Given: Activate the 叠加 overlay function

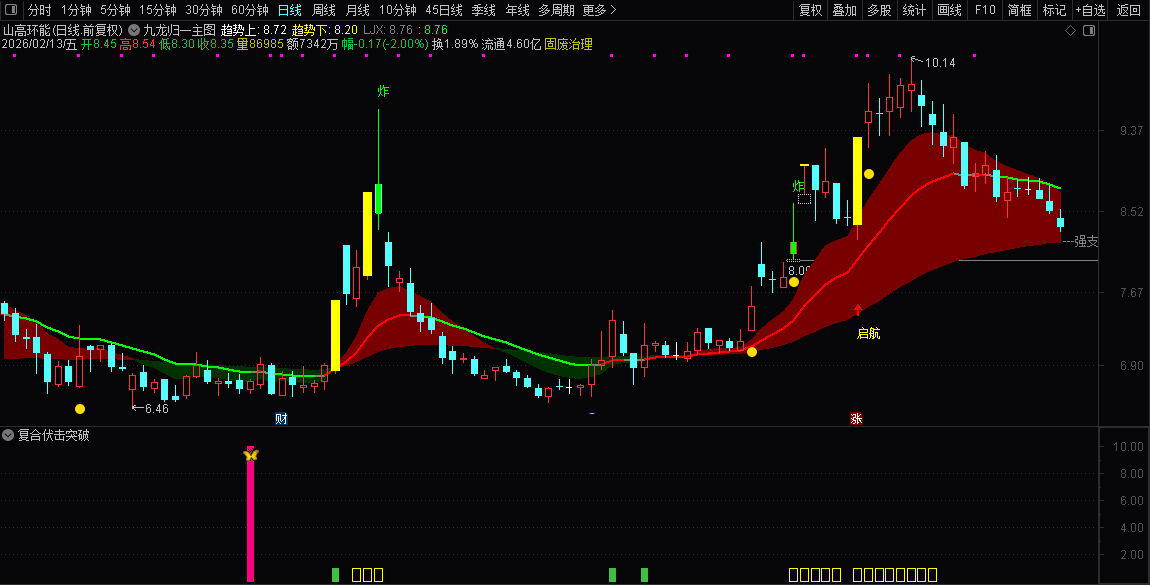Looking at the screenshot, I should 843,10.
